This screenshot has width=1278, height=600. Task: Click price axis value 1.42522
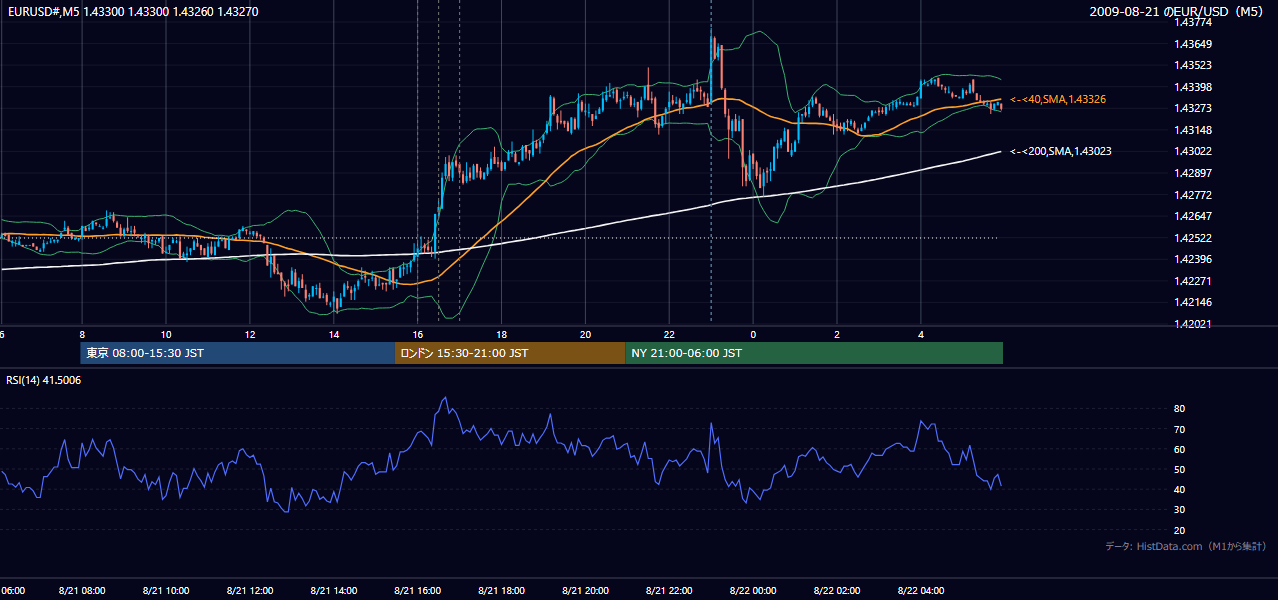[1194, 238]
